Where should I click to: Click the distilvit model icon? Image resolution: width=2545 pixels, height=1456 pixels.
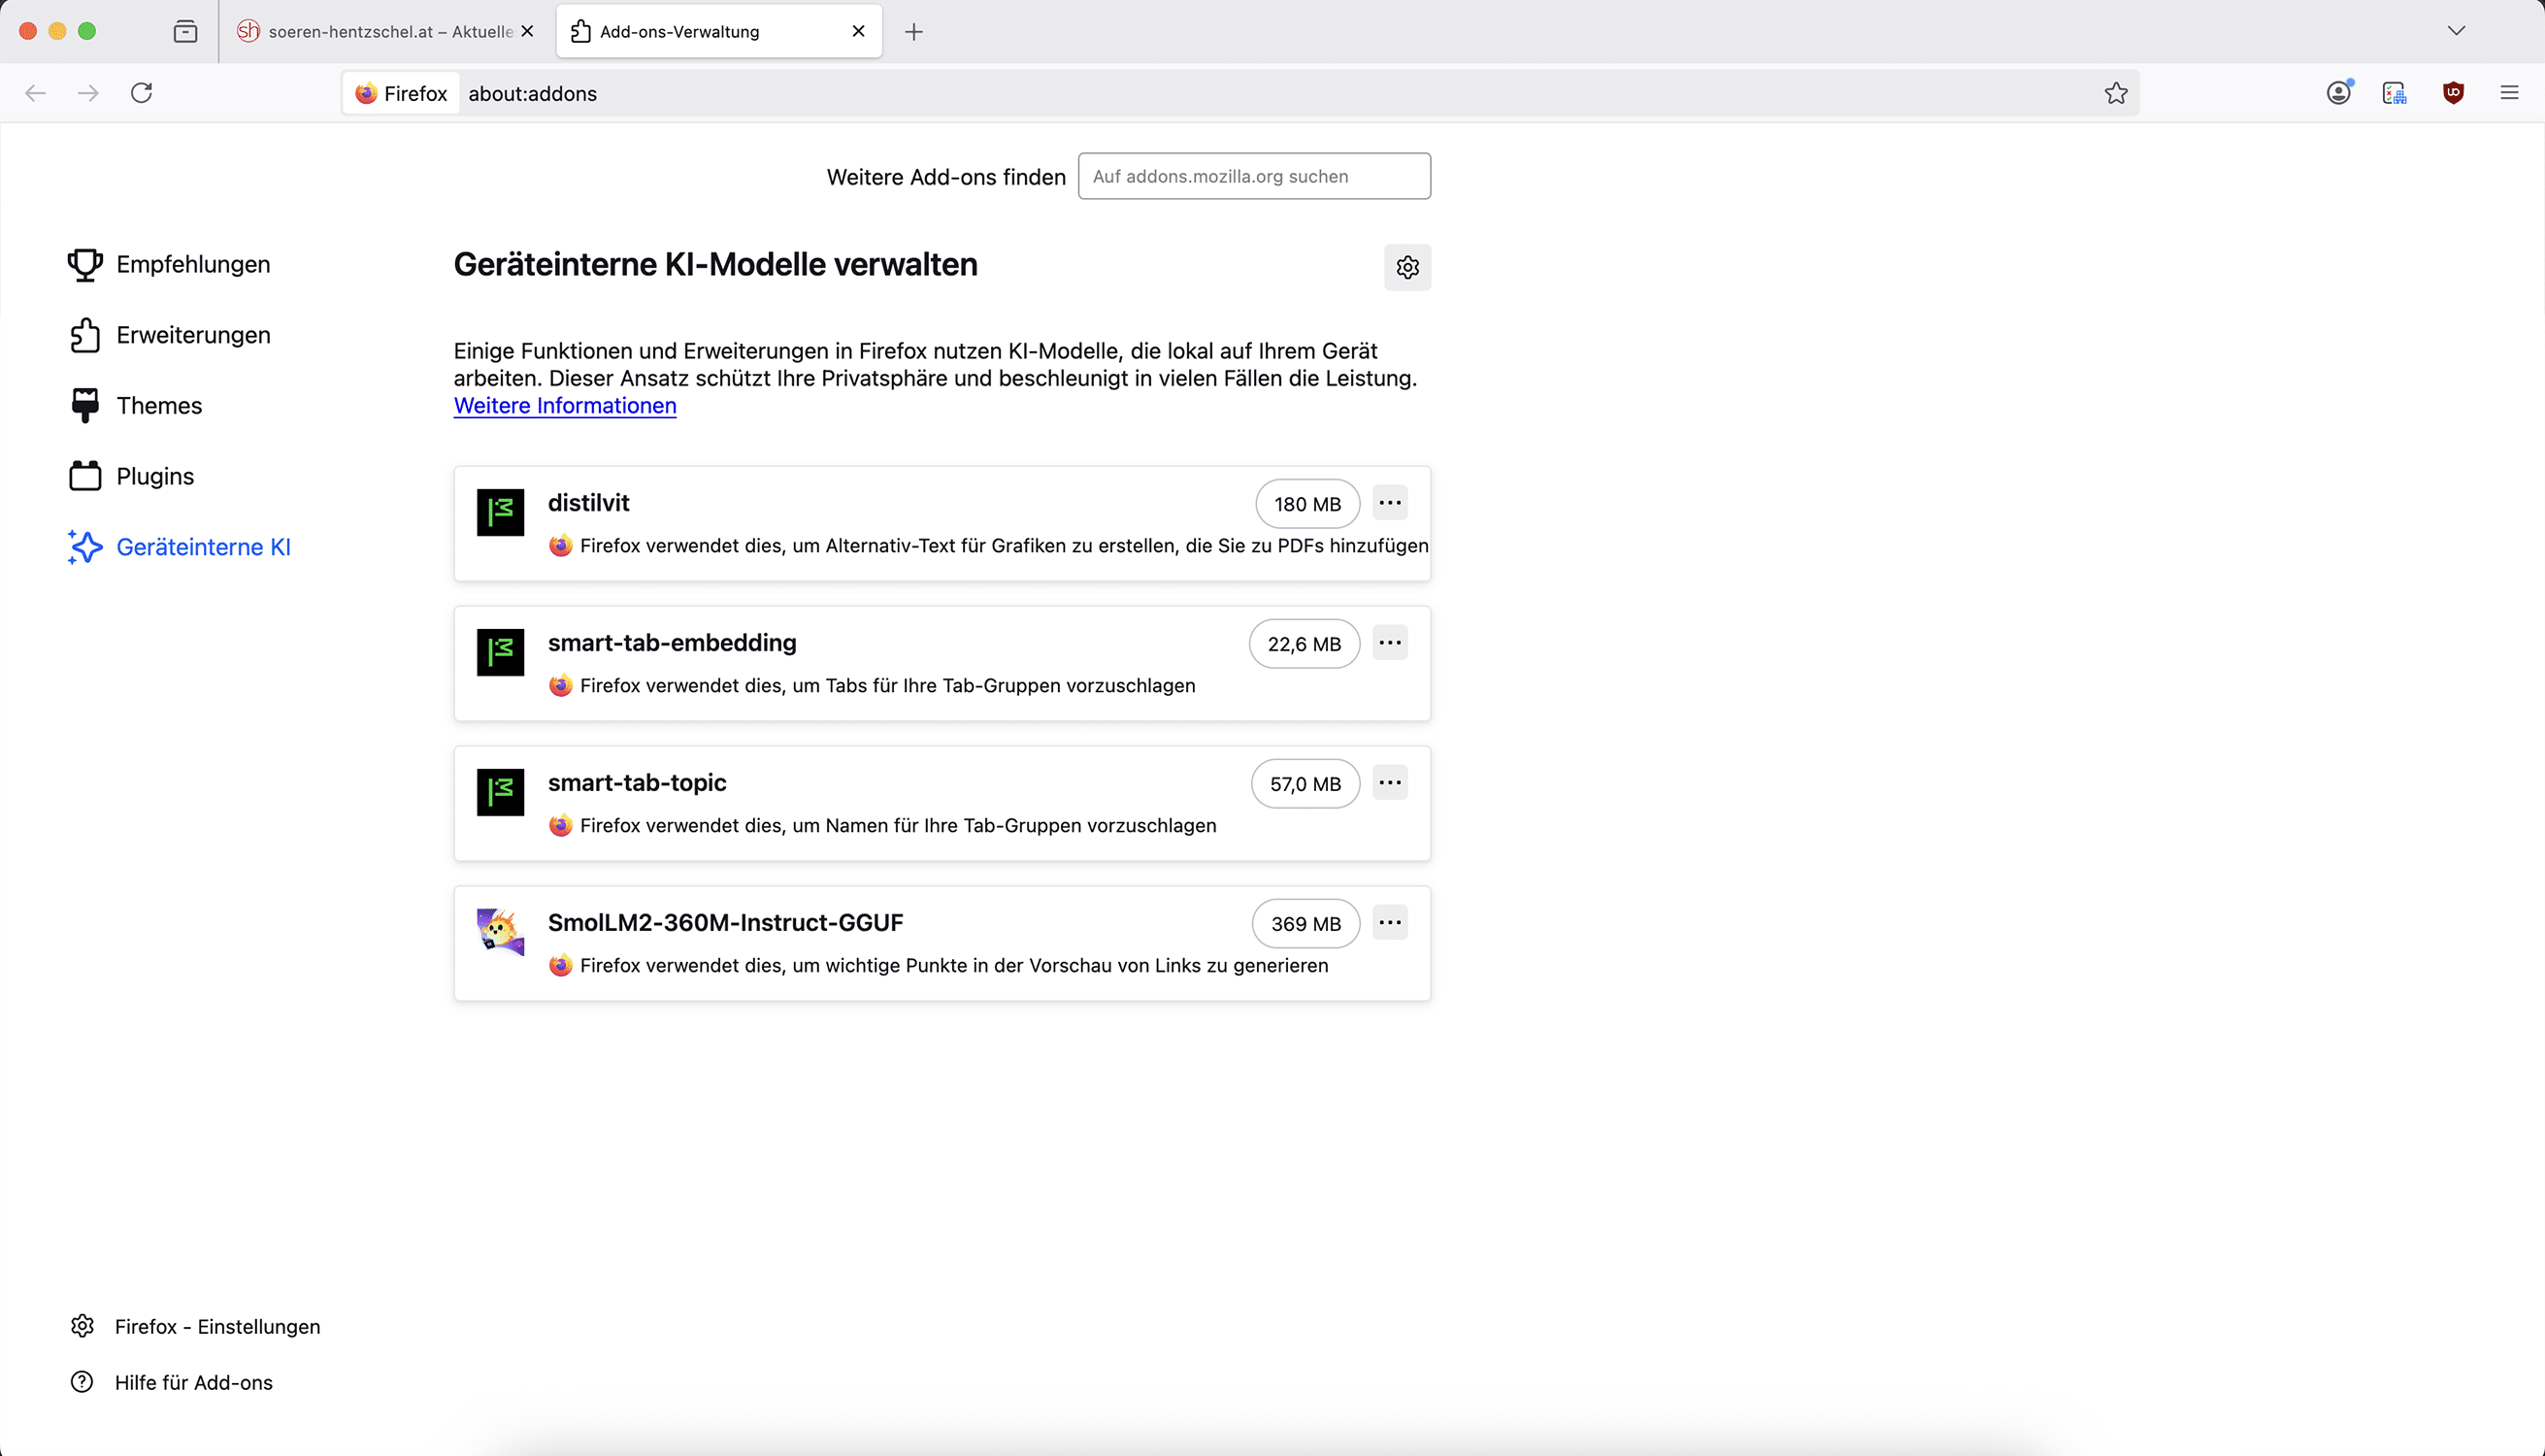click(x=500, y=513)
